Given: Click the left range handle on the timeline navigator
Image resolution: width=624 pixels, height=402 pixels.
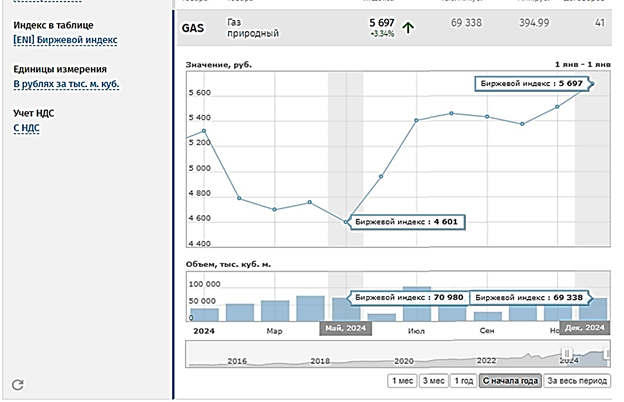Looking at the screenshot, I should click(x=565, y=353).
